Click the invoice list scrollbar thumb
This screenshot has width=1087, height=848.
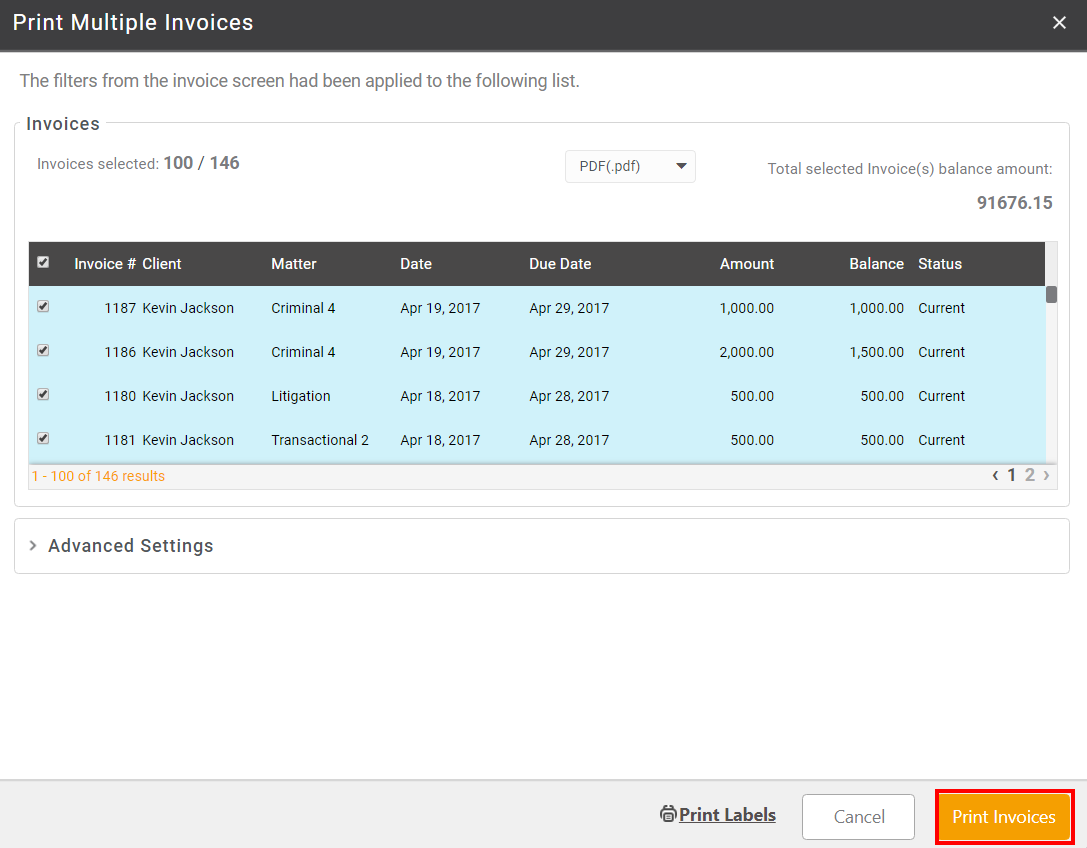coord(1051,295)
